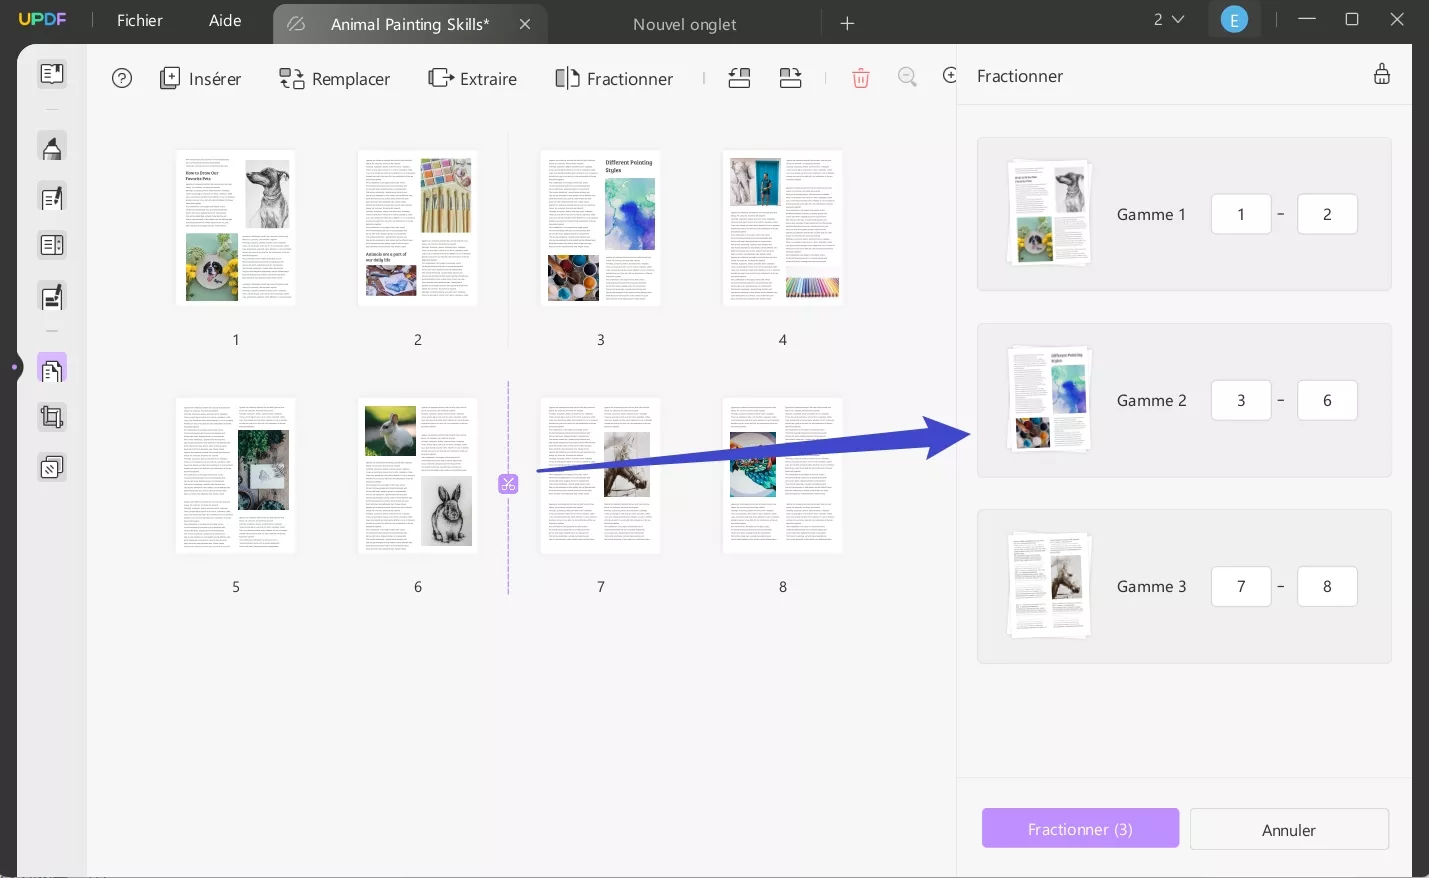Click the scissors split marker between pages

[508, 483]
